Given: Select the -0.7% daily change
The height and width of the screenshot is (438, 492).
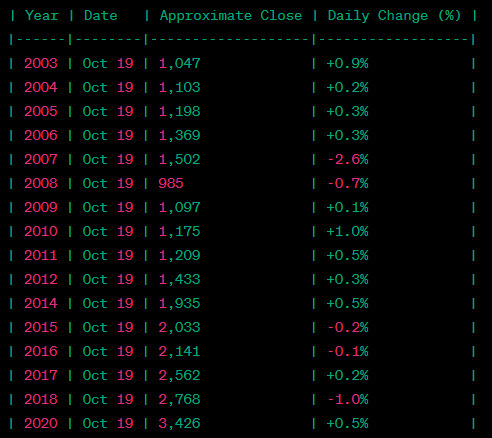Looking at the screenshot, I should tap(348, 183).
